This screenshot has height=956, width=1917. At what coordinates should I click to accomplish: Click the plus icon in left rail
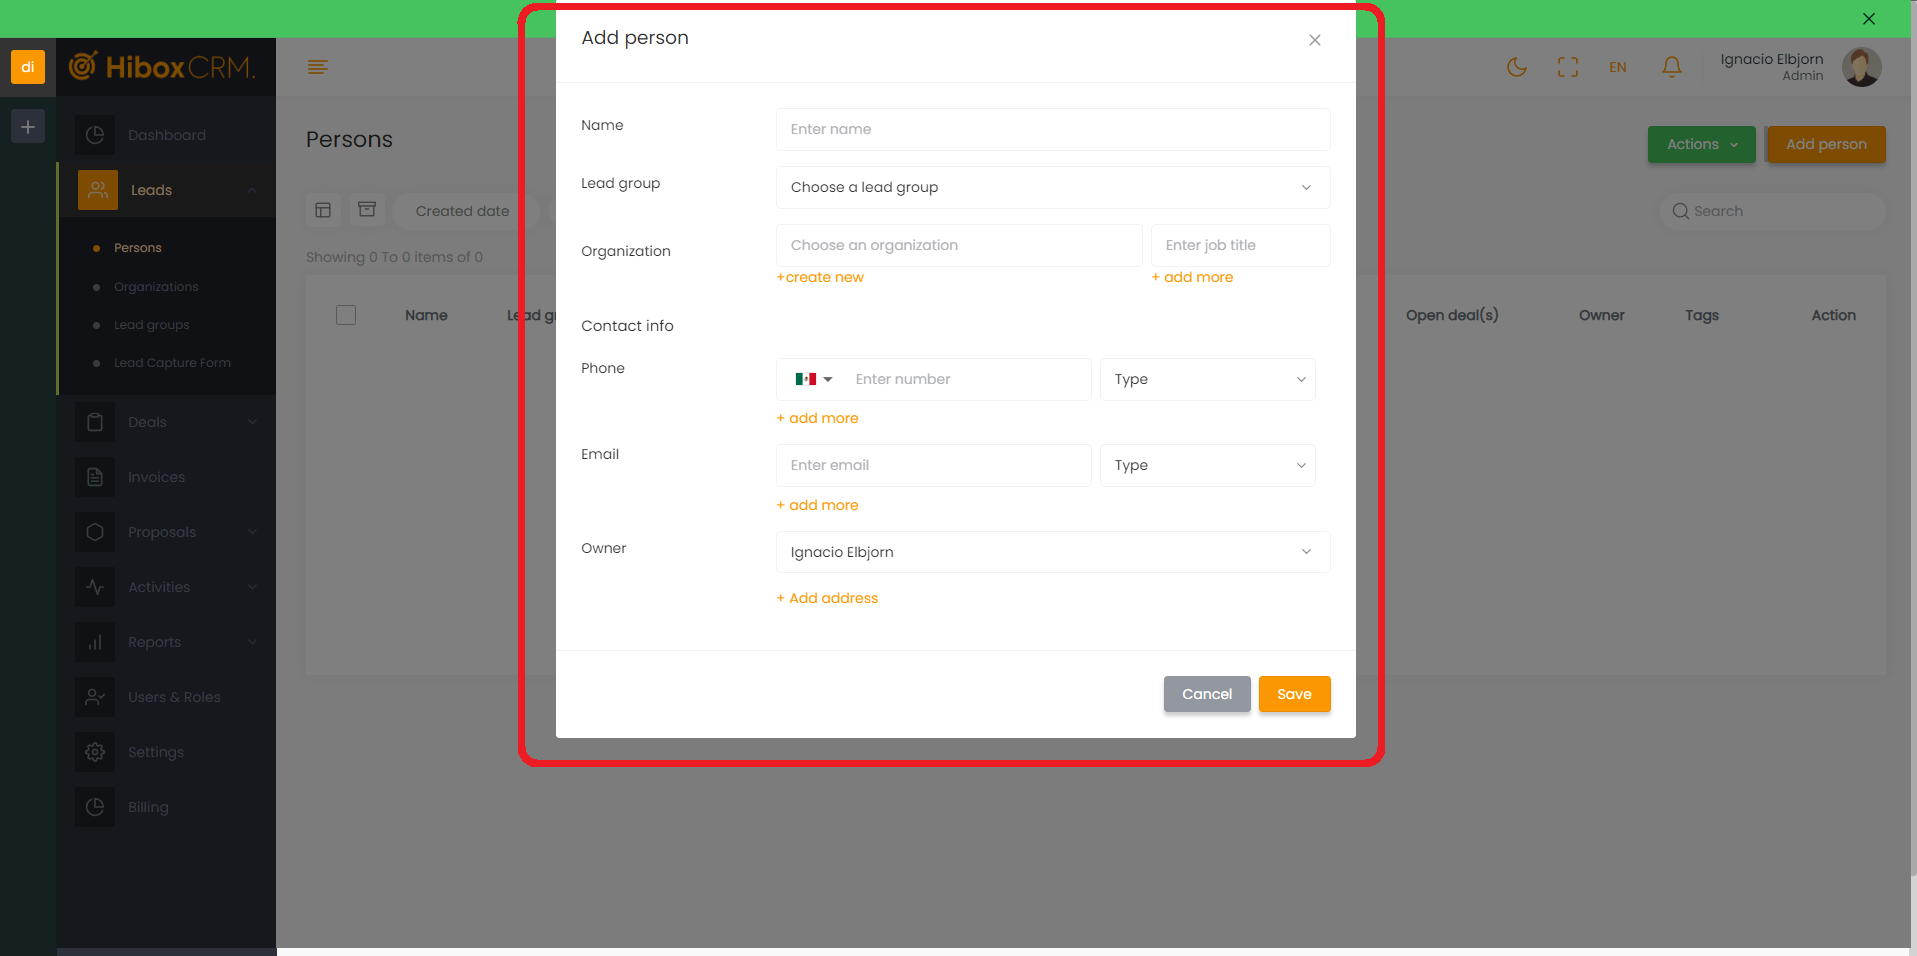[28, 127]
